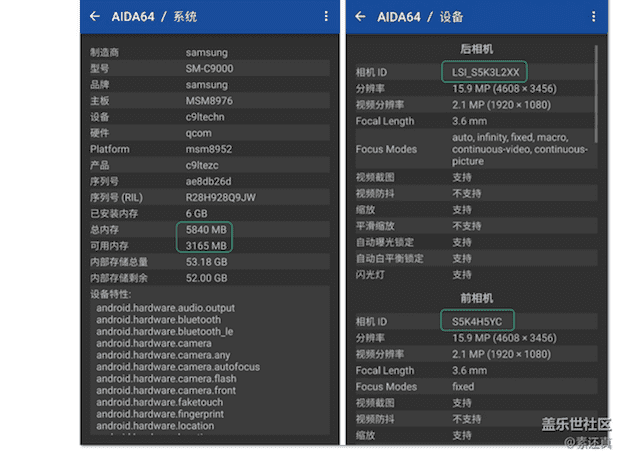
Task: Tap the front camera ID S5K4H5YC
Action: coord(477,321)
